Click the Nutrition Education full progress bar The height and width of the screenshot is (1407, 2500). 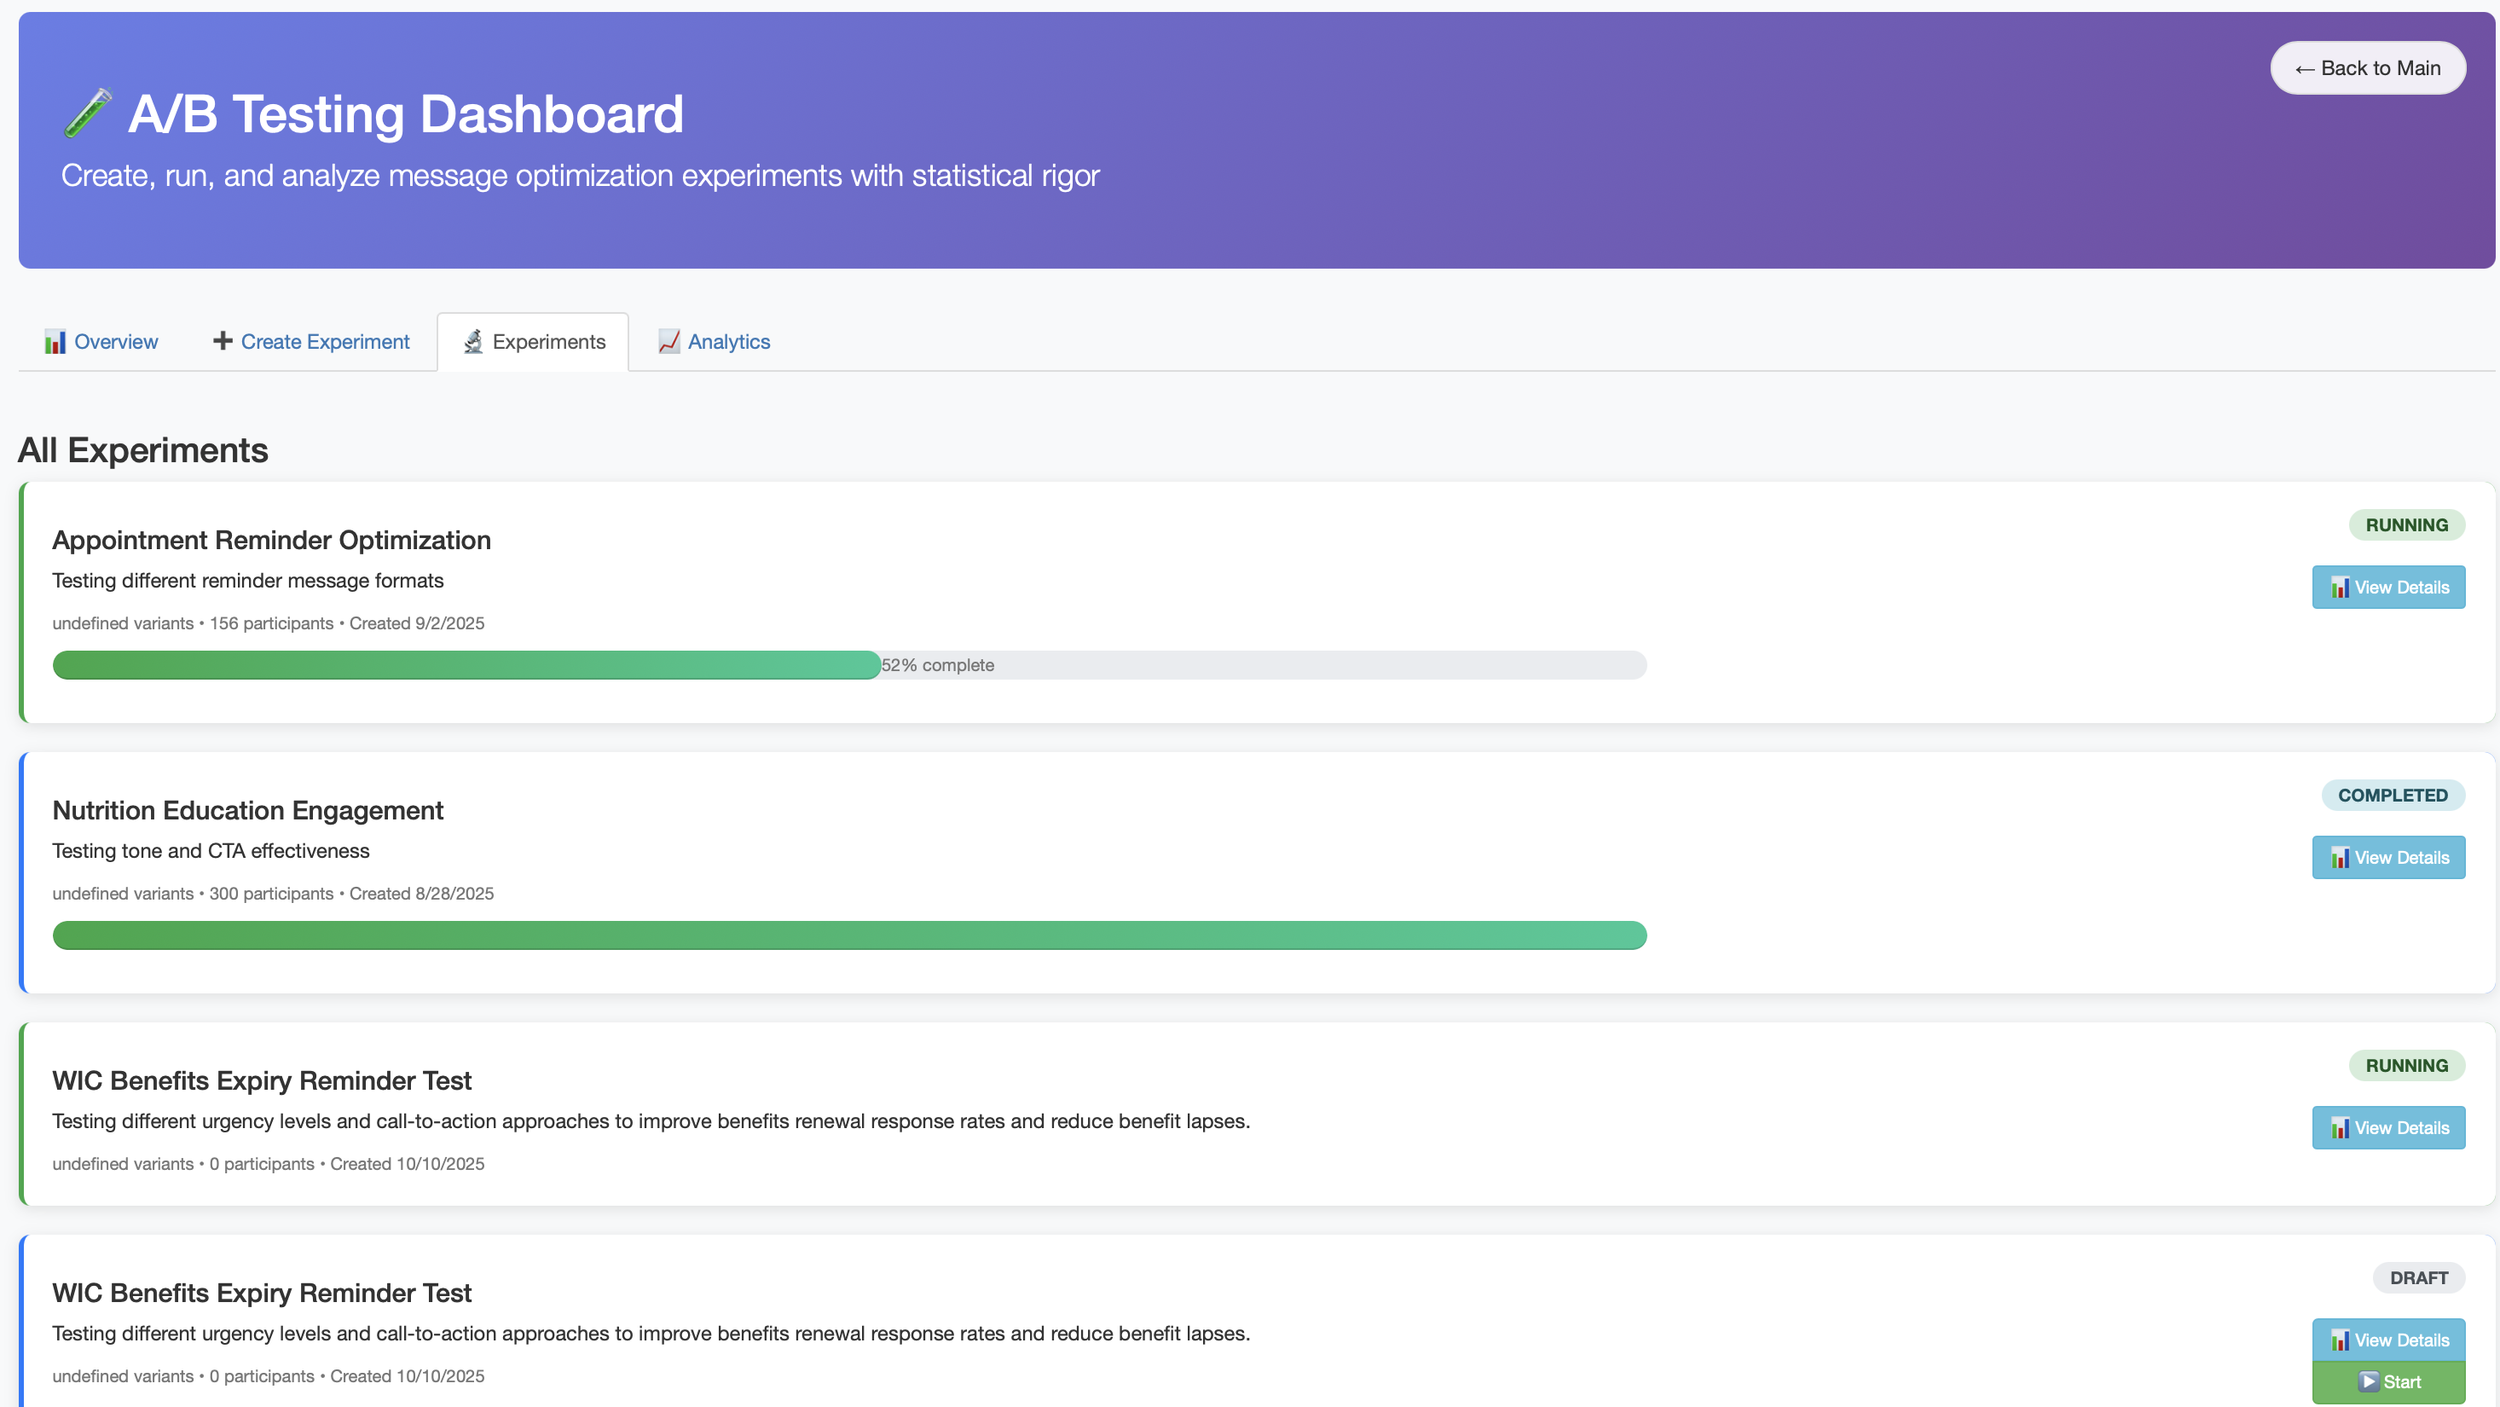point(848,935)
